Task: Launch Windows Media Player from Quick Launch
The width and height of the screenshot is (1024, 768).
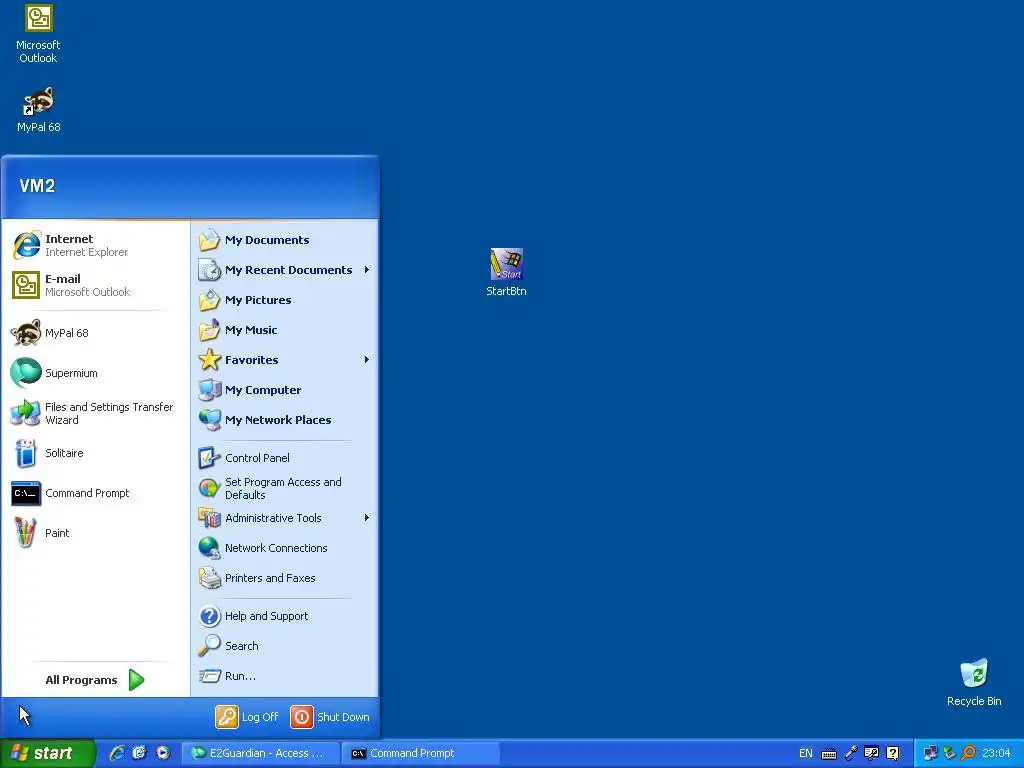Action: [163, 753]
